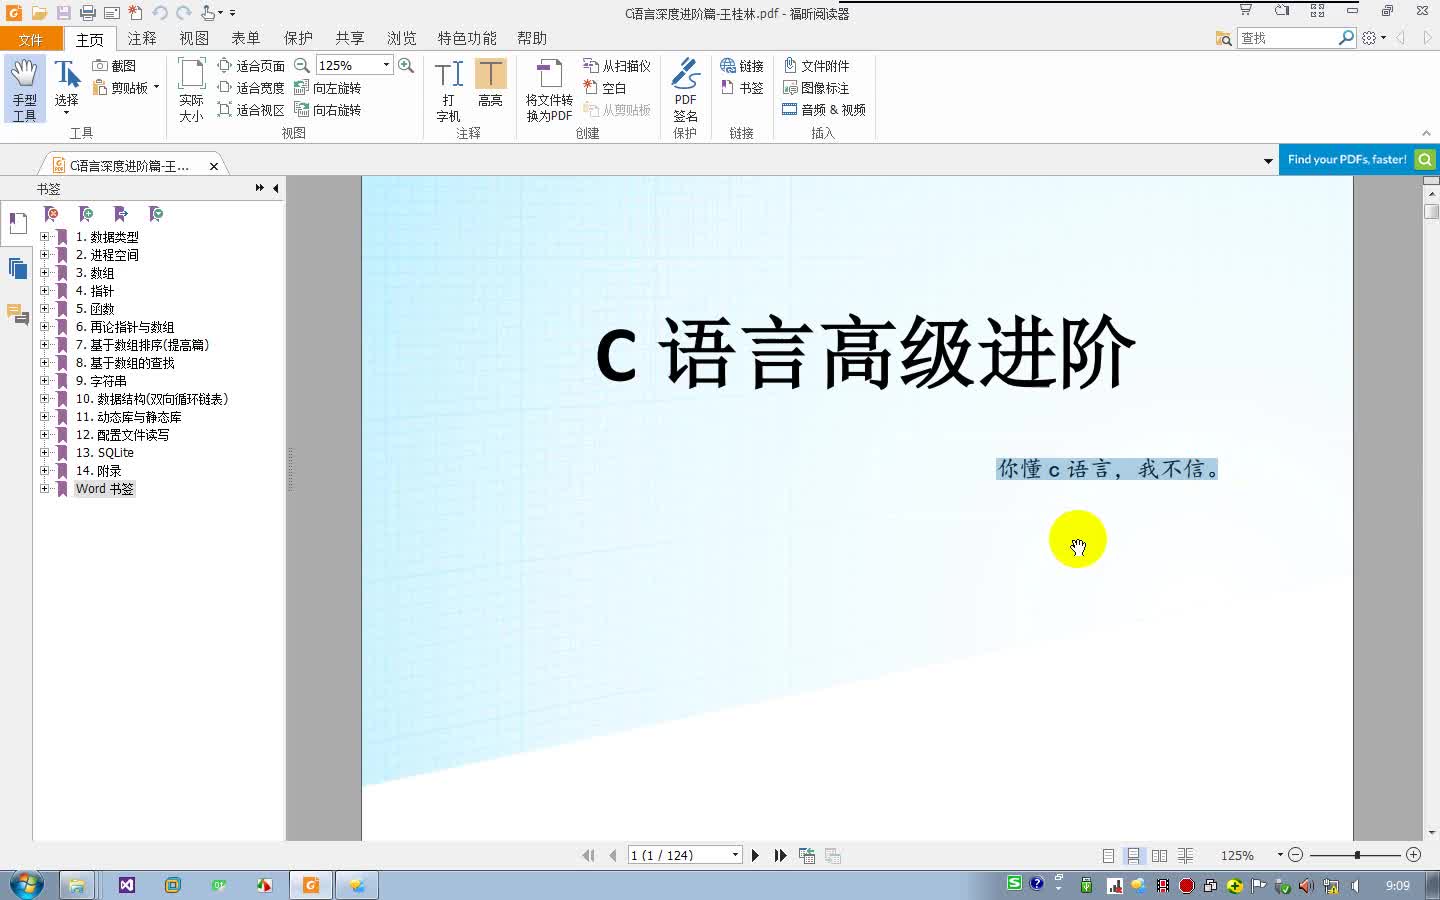
Task: Insert Image Annotation (图像标注)
Action: point(815,88)
